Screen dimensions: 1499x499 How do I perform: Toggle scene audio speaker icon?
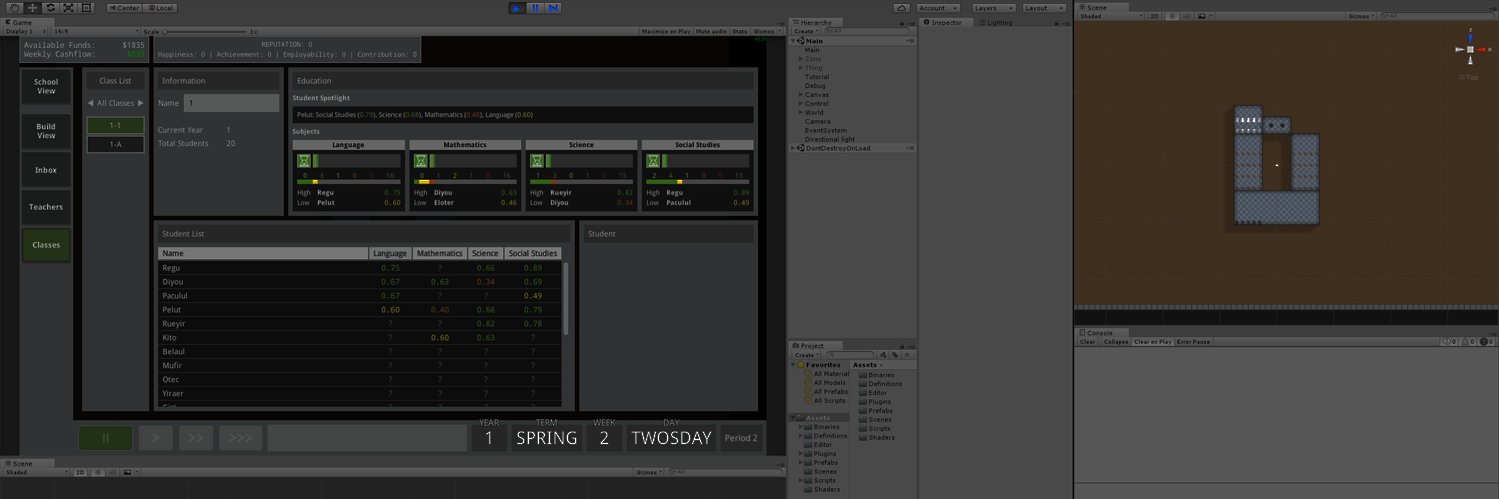tap(1185, 16)
